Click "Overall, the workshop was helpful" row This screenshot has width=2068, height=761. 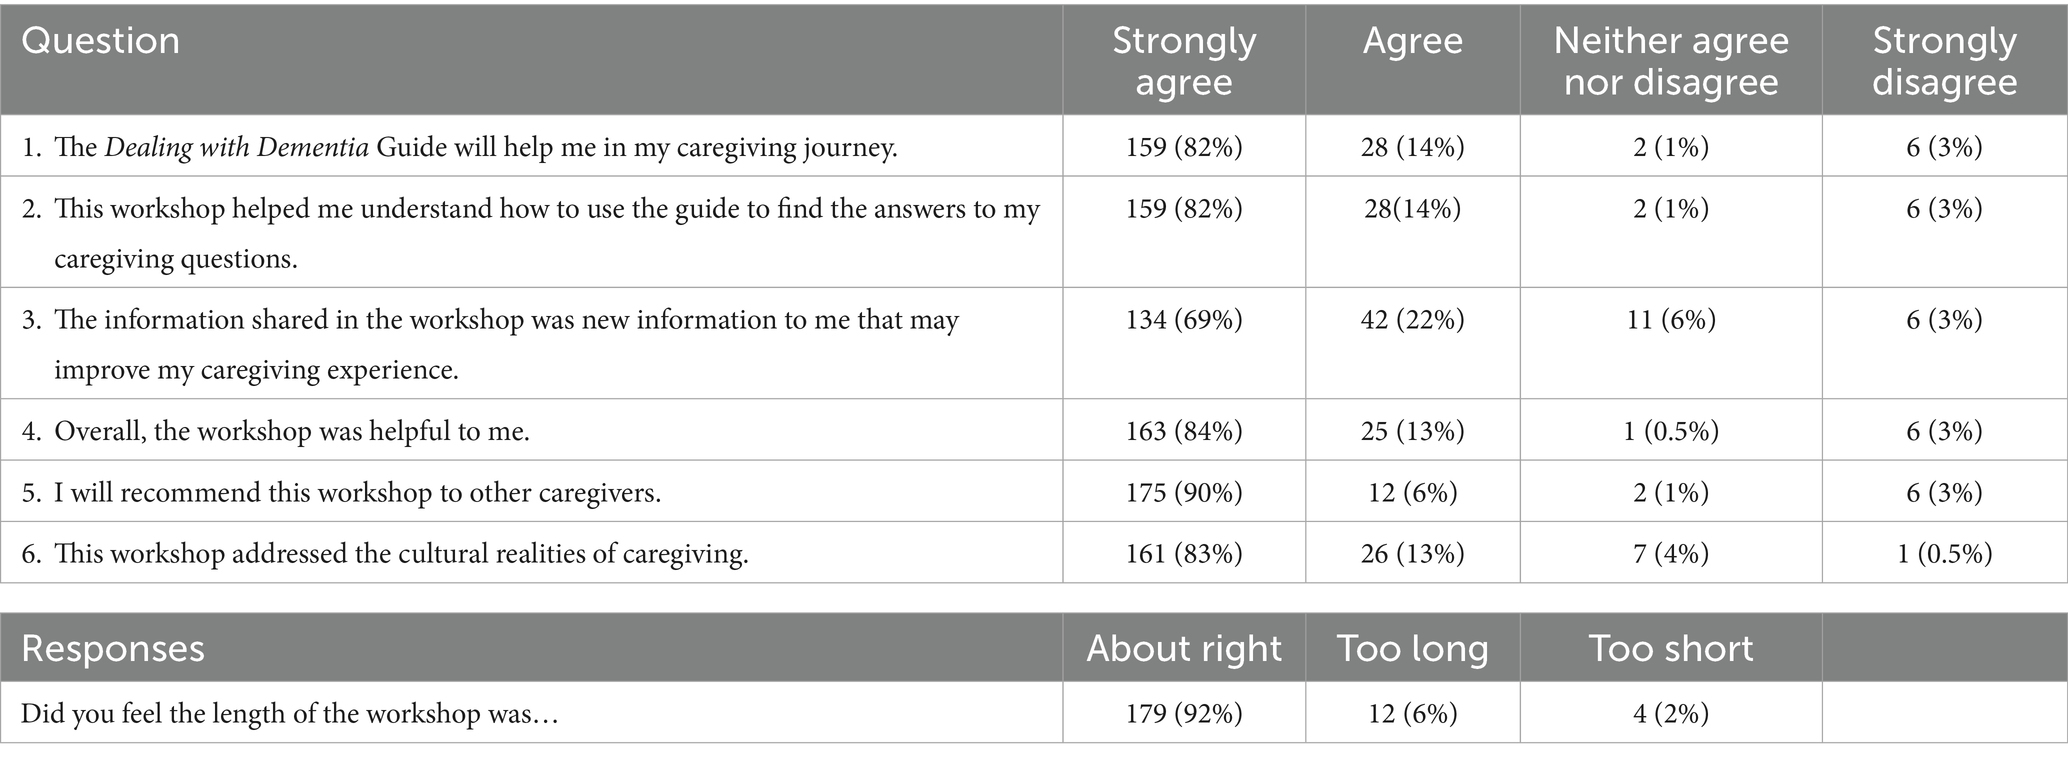291,431
